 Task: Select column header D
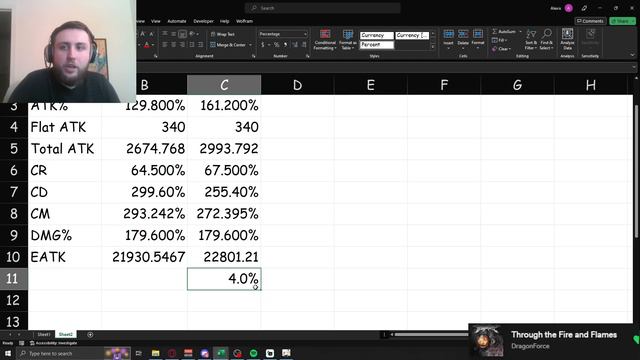coord(297,85)
